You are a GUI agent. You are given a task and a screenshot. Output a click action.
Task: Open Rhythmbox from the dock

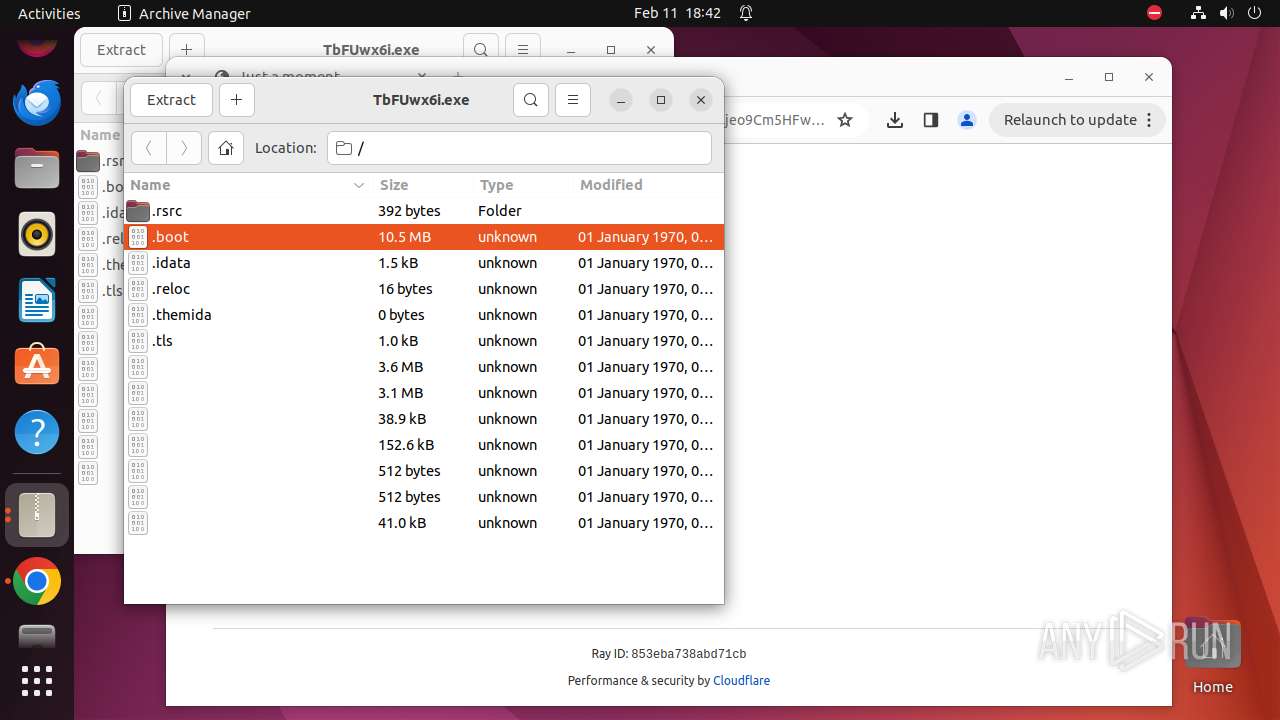tap(37, 235)
